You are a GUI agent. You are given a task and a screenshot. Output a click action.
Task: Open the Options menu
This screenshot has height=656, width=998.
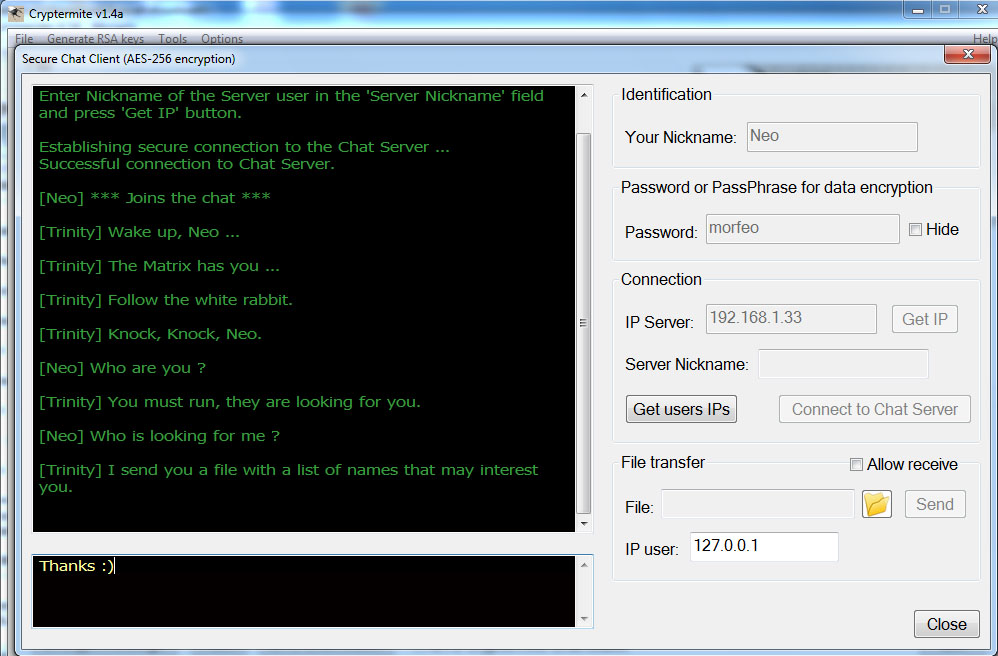(222, 39)
